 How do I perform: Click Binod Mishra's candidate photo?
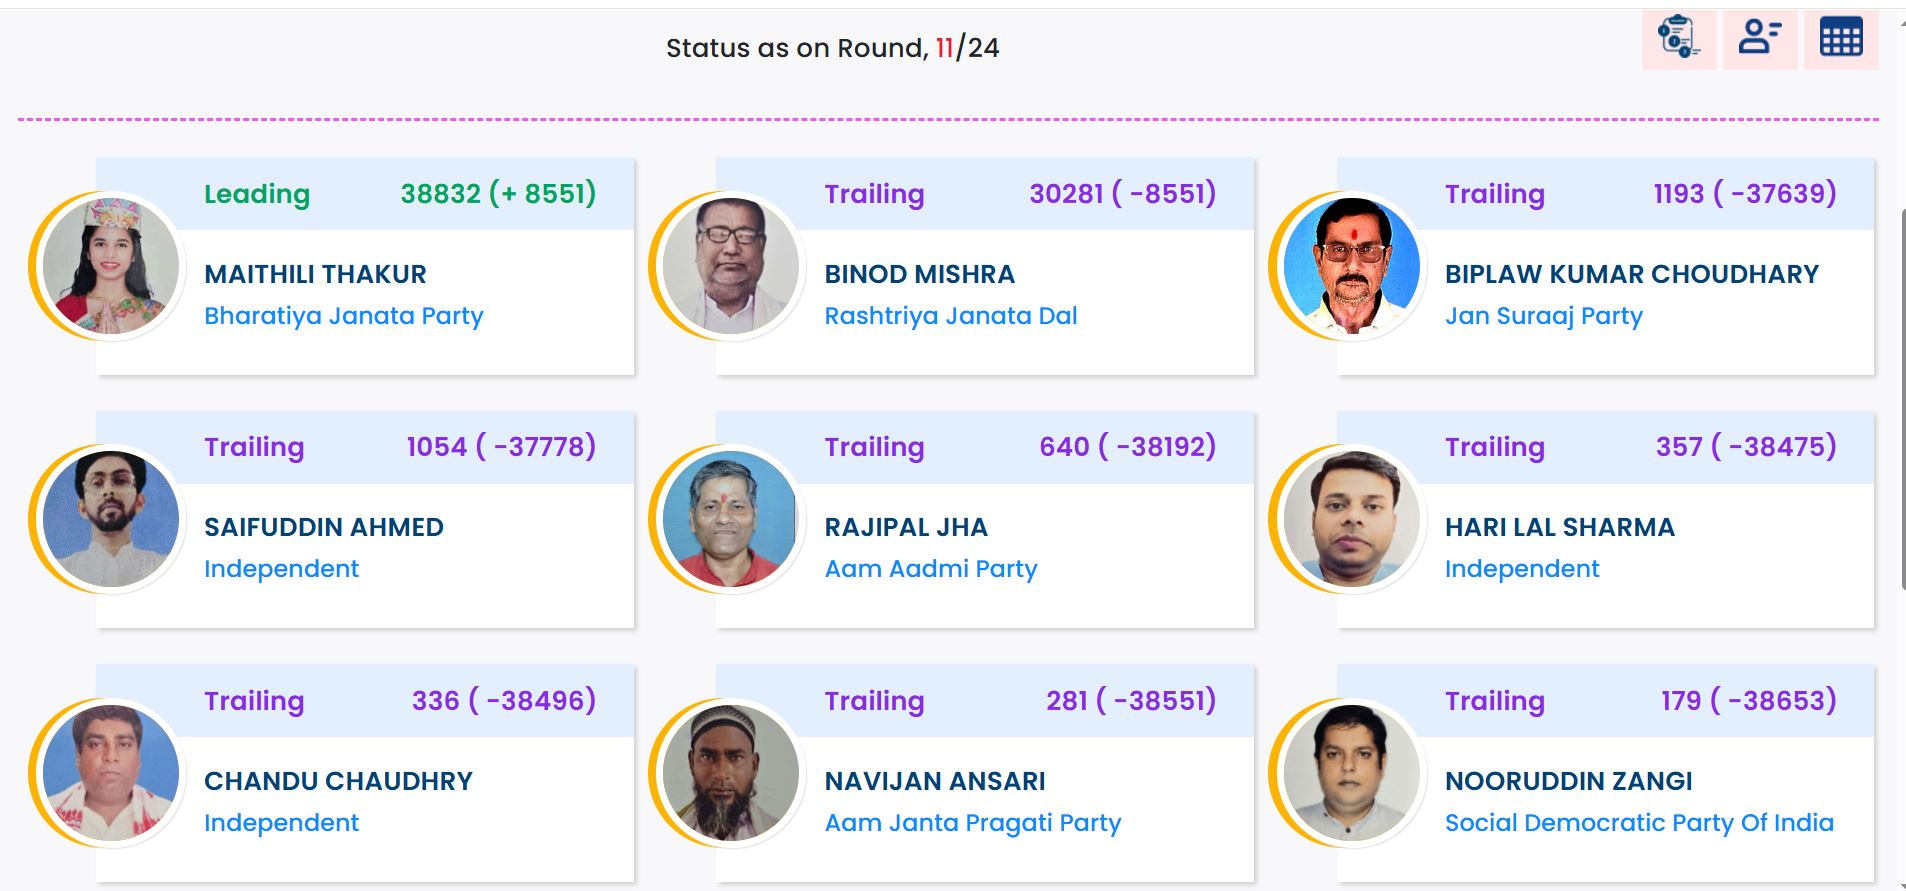point(731,266)
